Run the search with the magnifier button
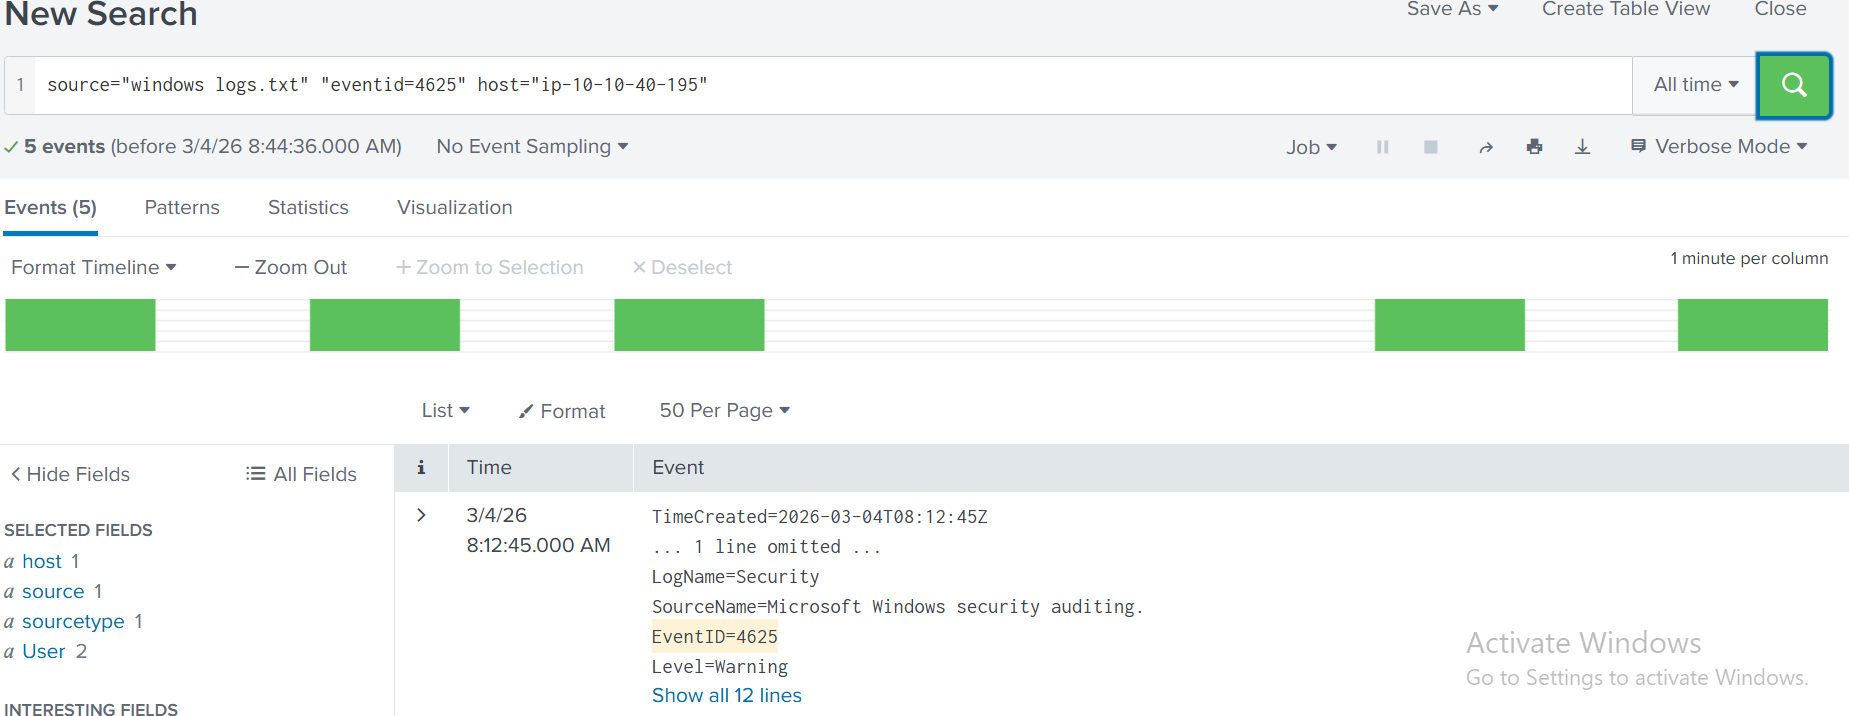 [x=1794, y=85]
